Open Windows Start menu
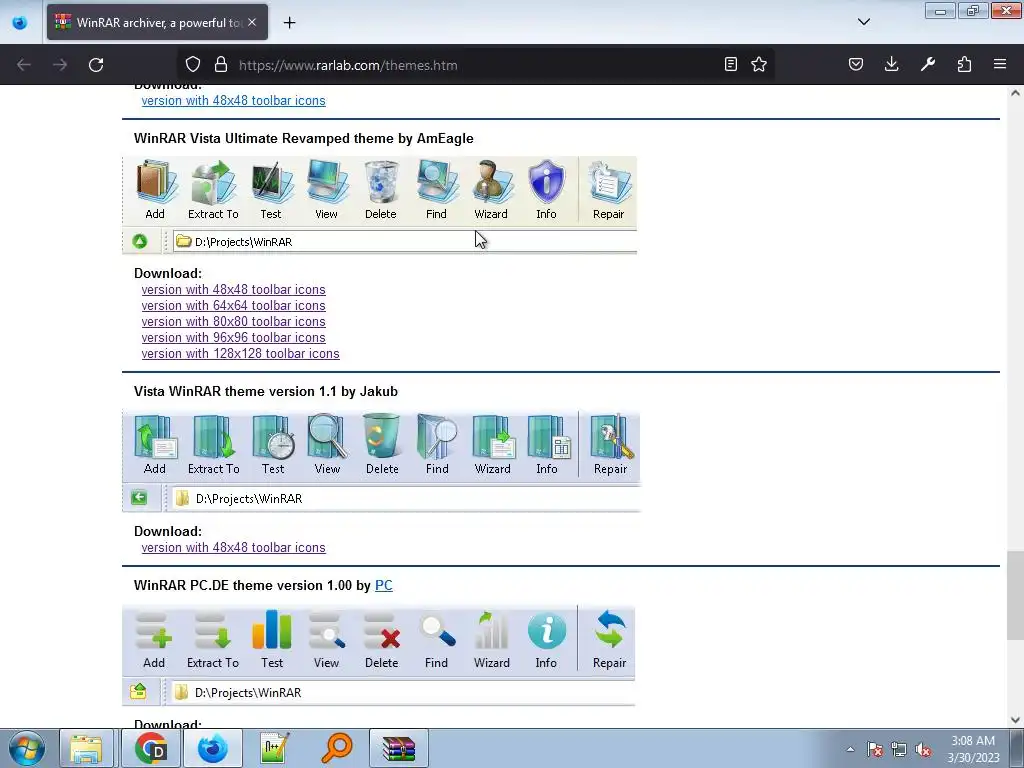This screenshot has height=768, width=1024. 27,748
